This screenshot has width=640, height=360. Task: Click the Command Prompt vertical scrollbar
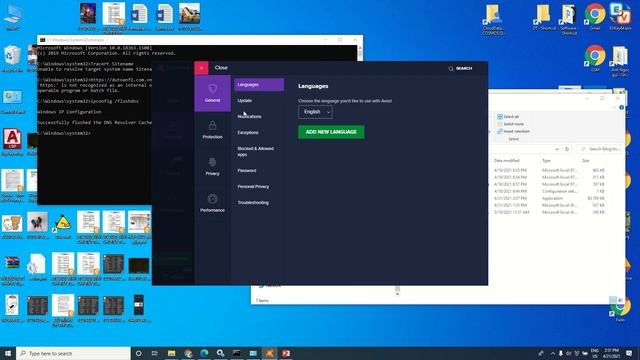tap(360, 53)
